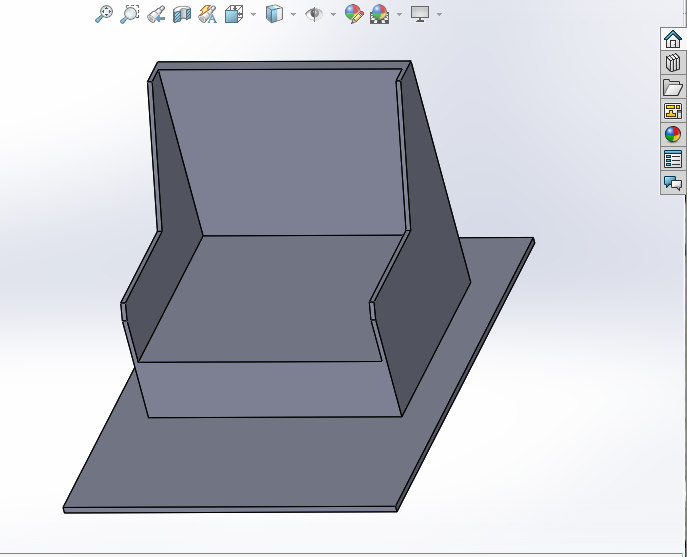Open the Display Style dropdown arrow
Image resolution: width=687 pixels, height=557 pixels.
pyautogui.click(x=294, y=14)
